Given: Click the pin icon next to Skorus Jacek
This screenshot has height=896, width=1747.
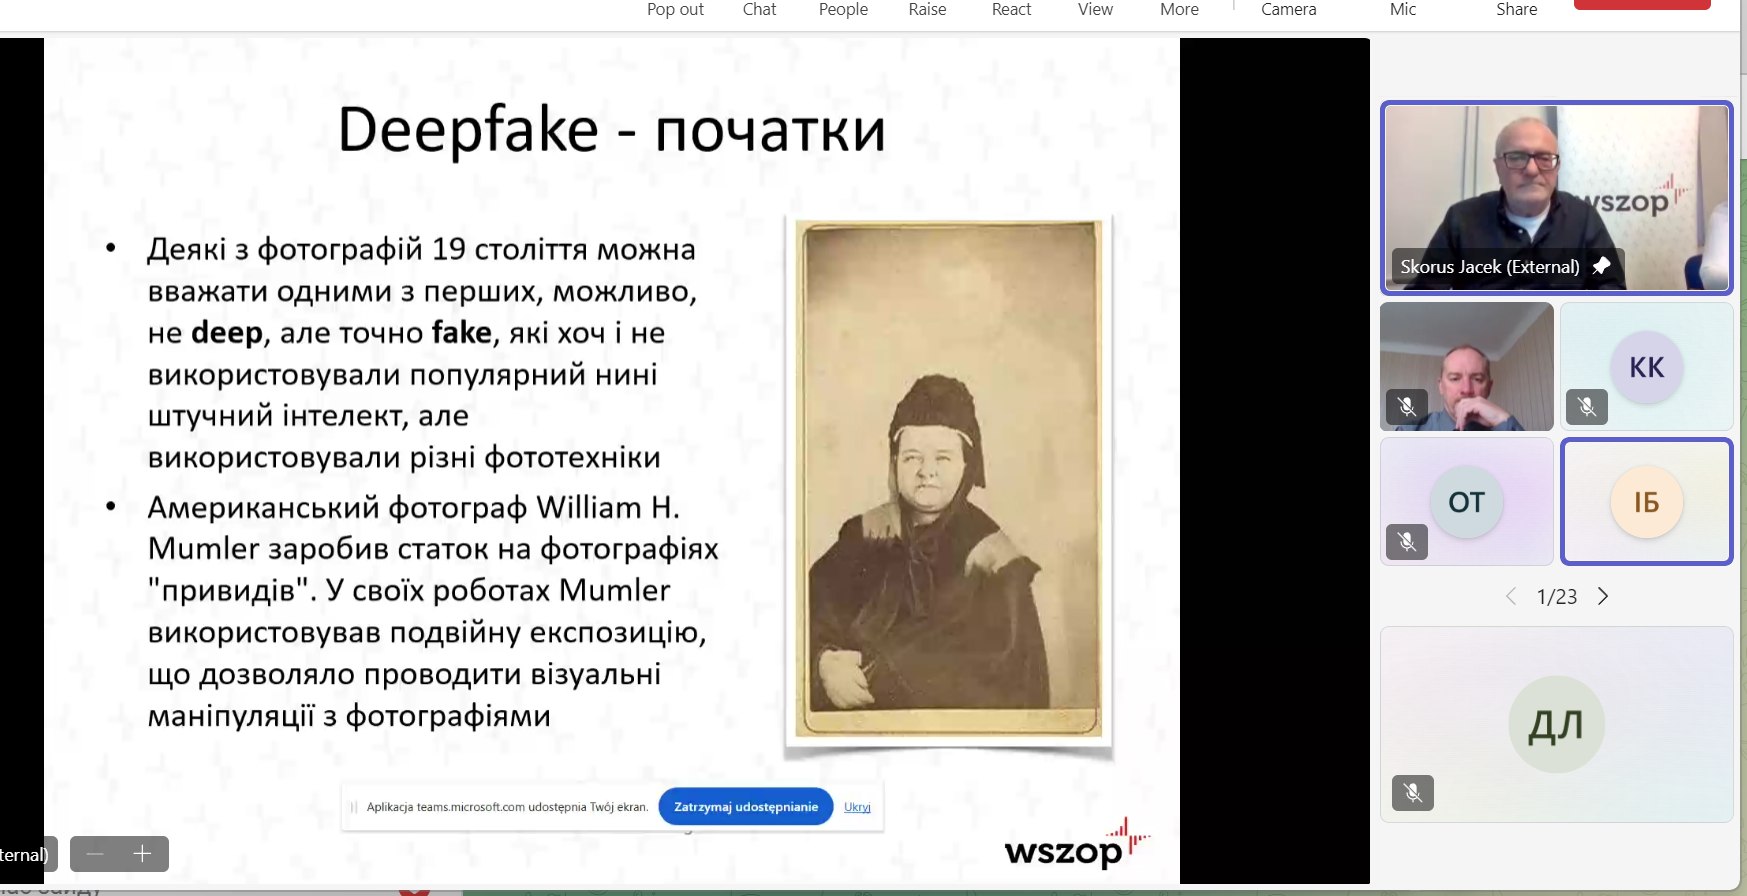Looking at the screenshot, I should coord(1601,266).
